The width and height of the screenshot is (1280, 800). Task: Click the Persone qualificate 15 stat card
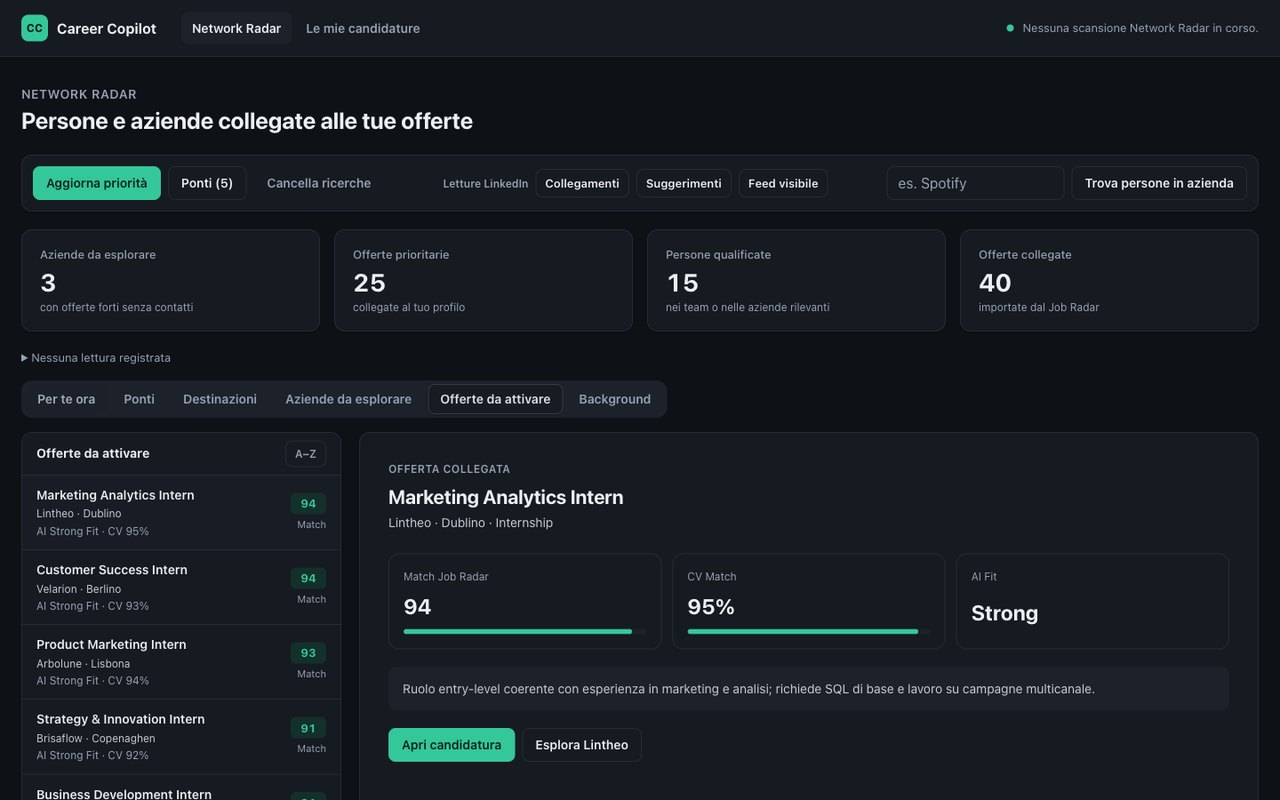(x=796, y=280)
